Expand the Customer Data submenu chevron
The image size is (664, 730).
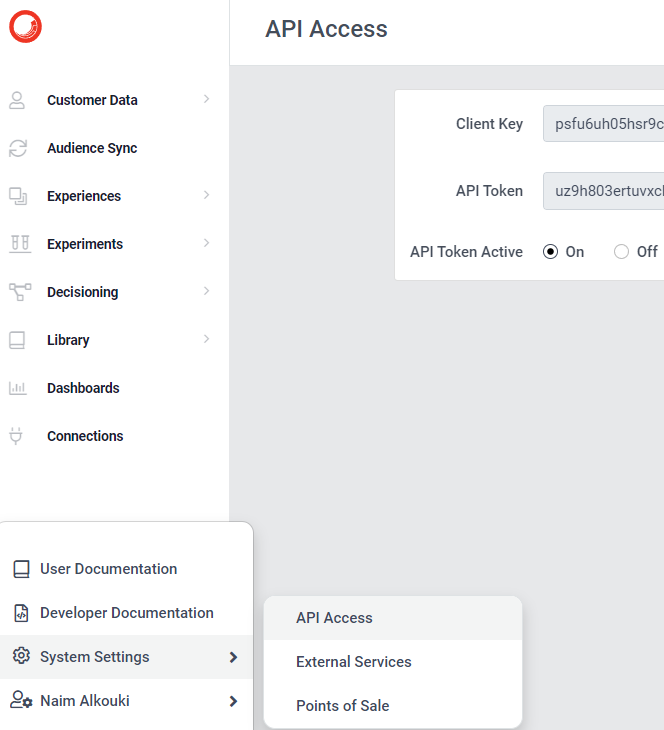206,99
